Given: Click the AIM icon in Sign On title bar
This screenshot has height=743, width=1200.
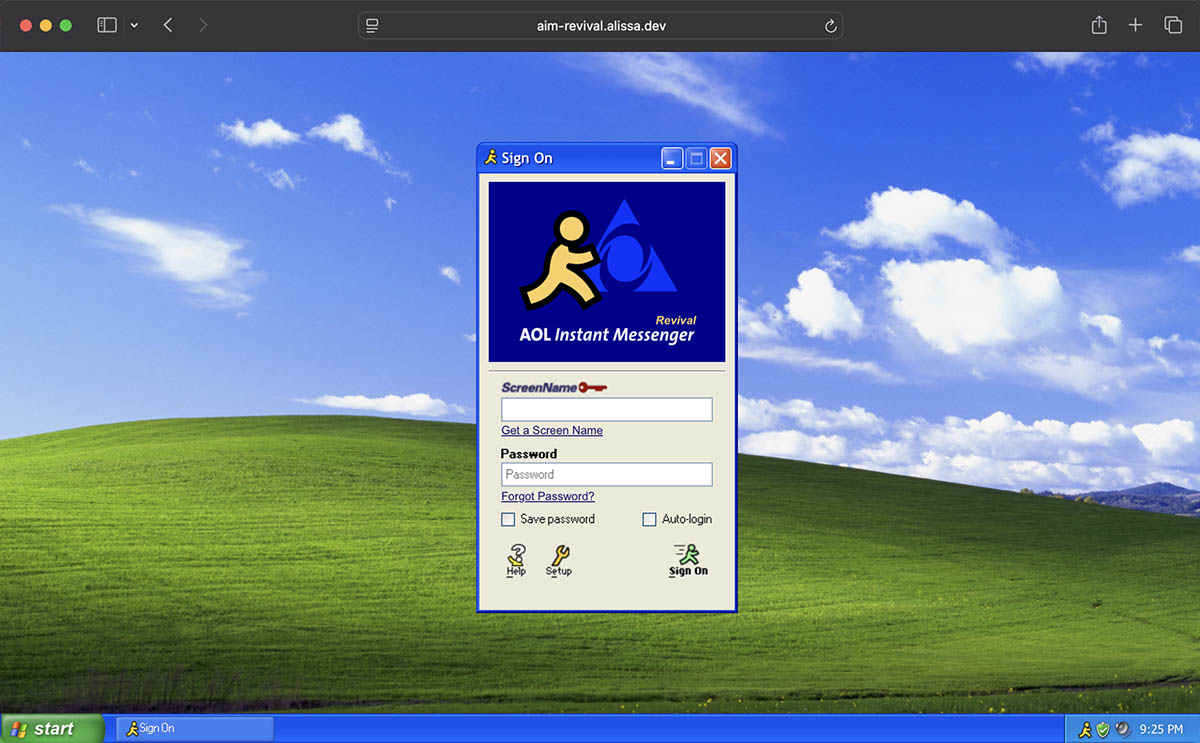Looking at the screenshot, I should click(x=490, y=158).
